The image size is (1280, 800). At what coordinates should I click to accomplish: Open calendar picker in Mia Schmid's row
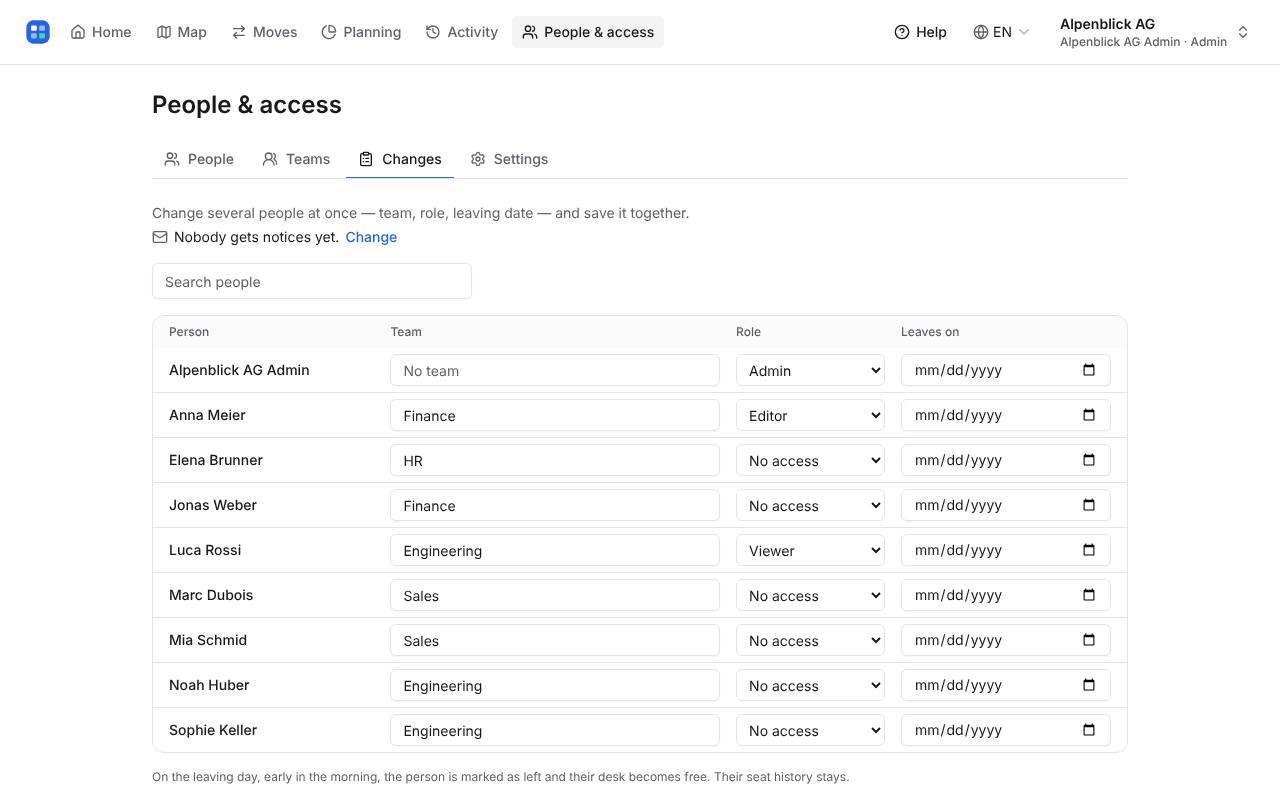(x=1089, y=640)
